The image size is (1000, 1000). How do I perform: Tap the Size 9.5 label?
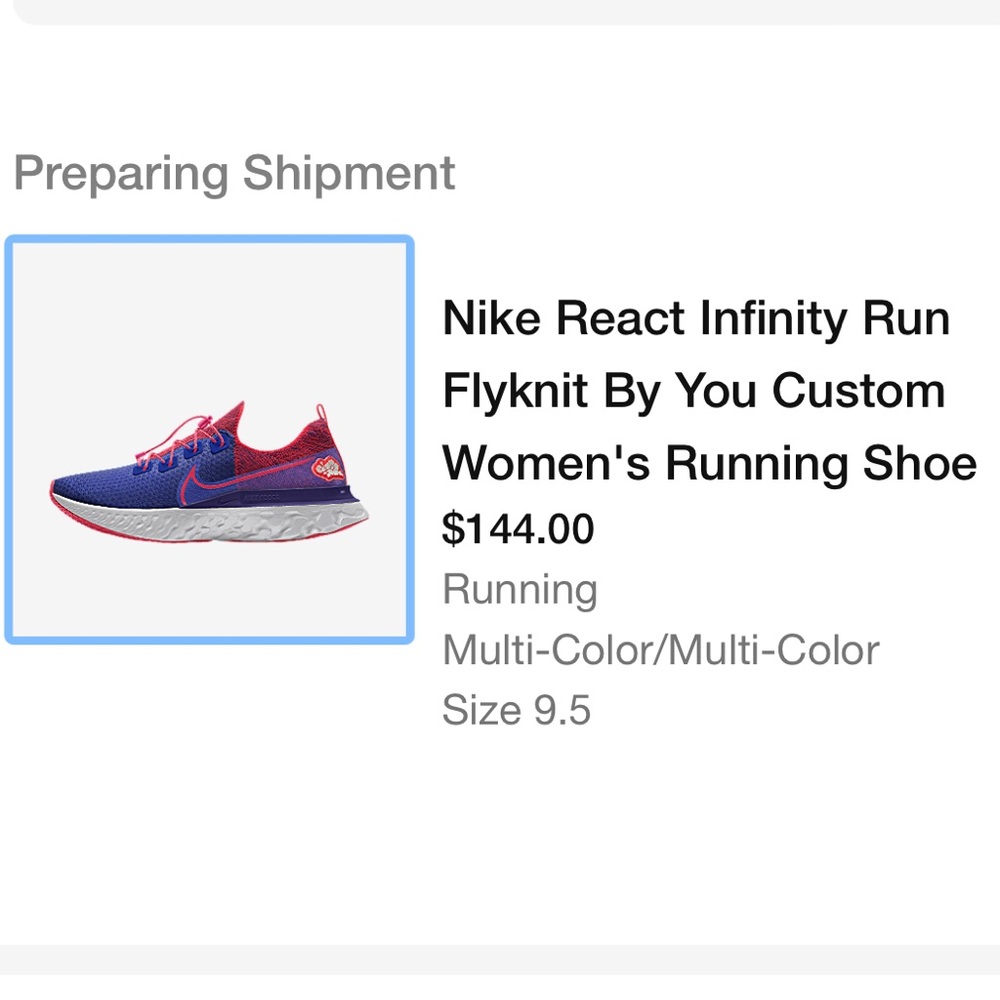pyautogui.click(x=516, y=709)
